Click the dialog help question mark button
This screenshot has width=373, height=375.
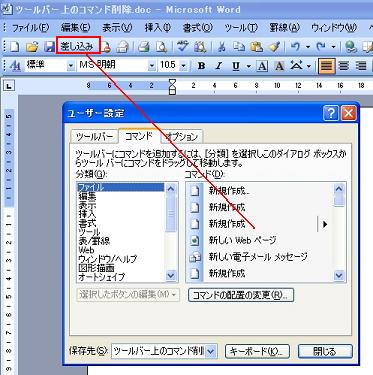(331, 114)
